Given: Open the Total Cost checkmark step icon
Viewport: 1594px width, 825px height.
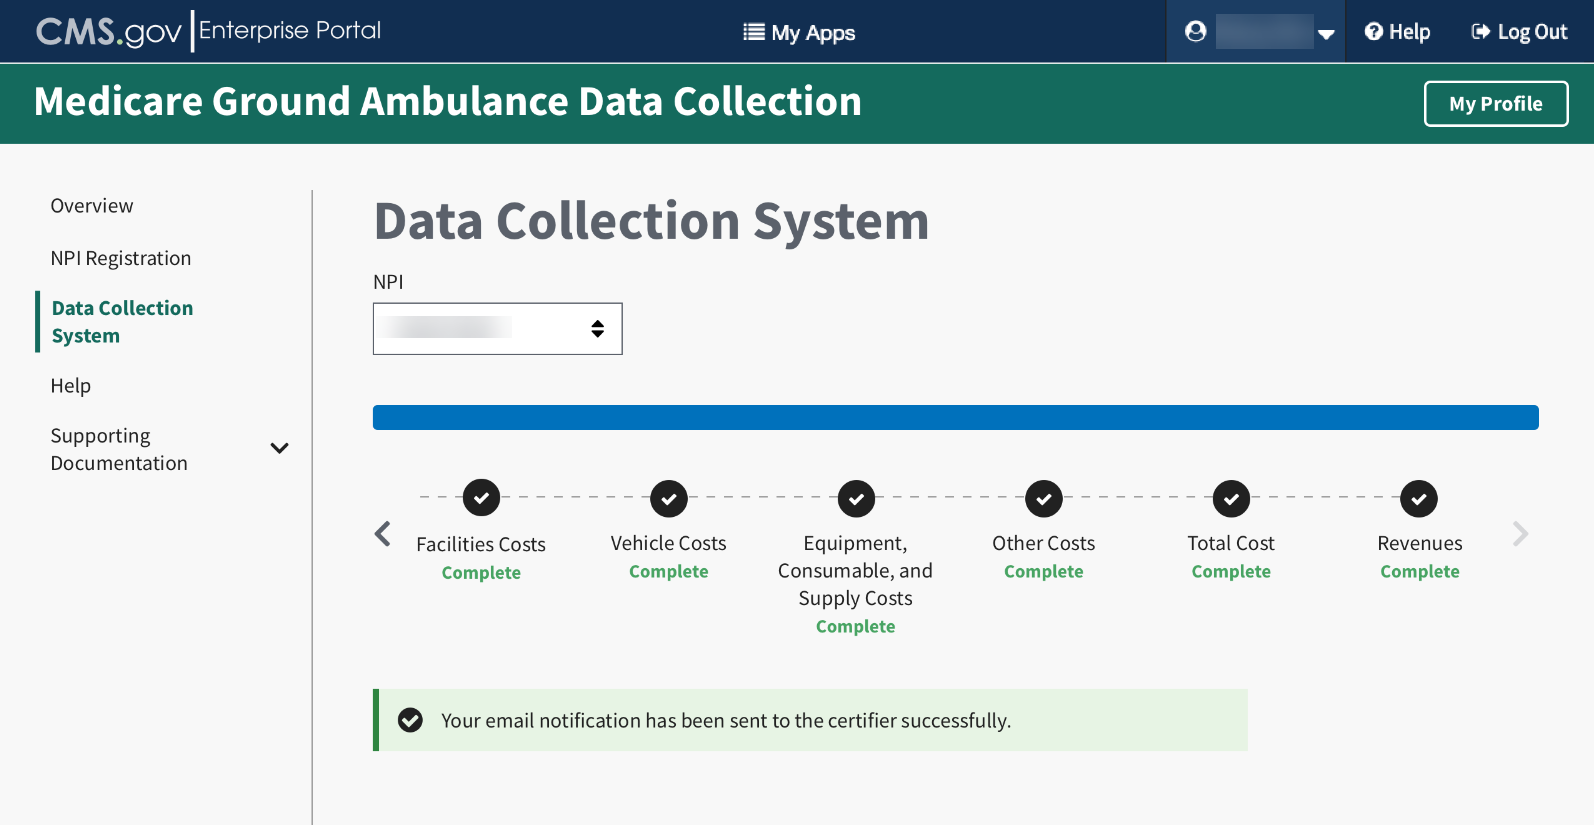Looking at the screenshot, I should coord(1231,498).
